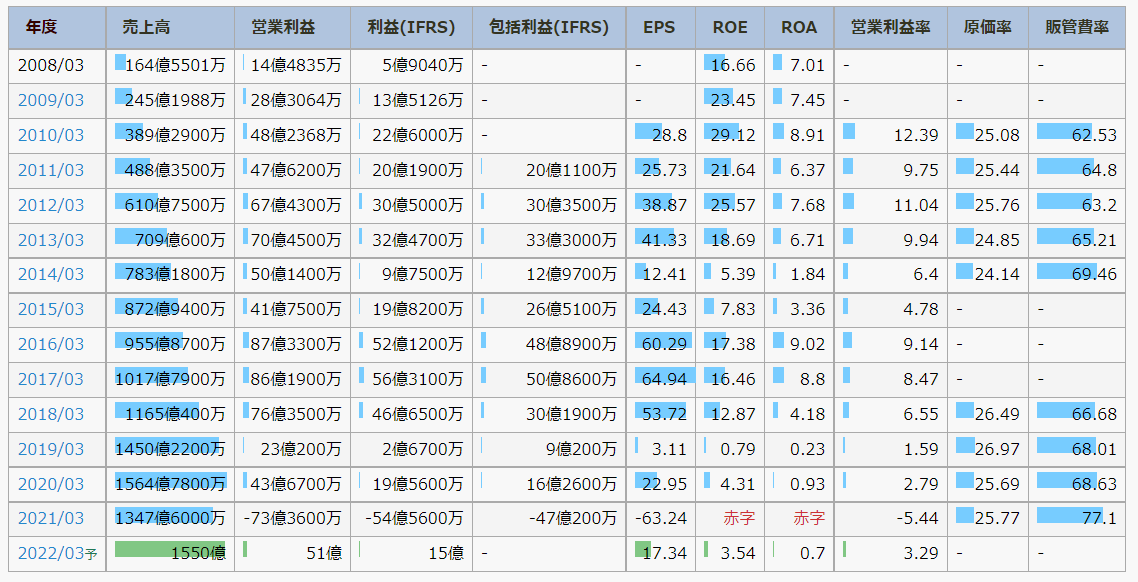Select ROA value 9.02
This screenshot has width=1138, height=582.
pos(808,344)
